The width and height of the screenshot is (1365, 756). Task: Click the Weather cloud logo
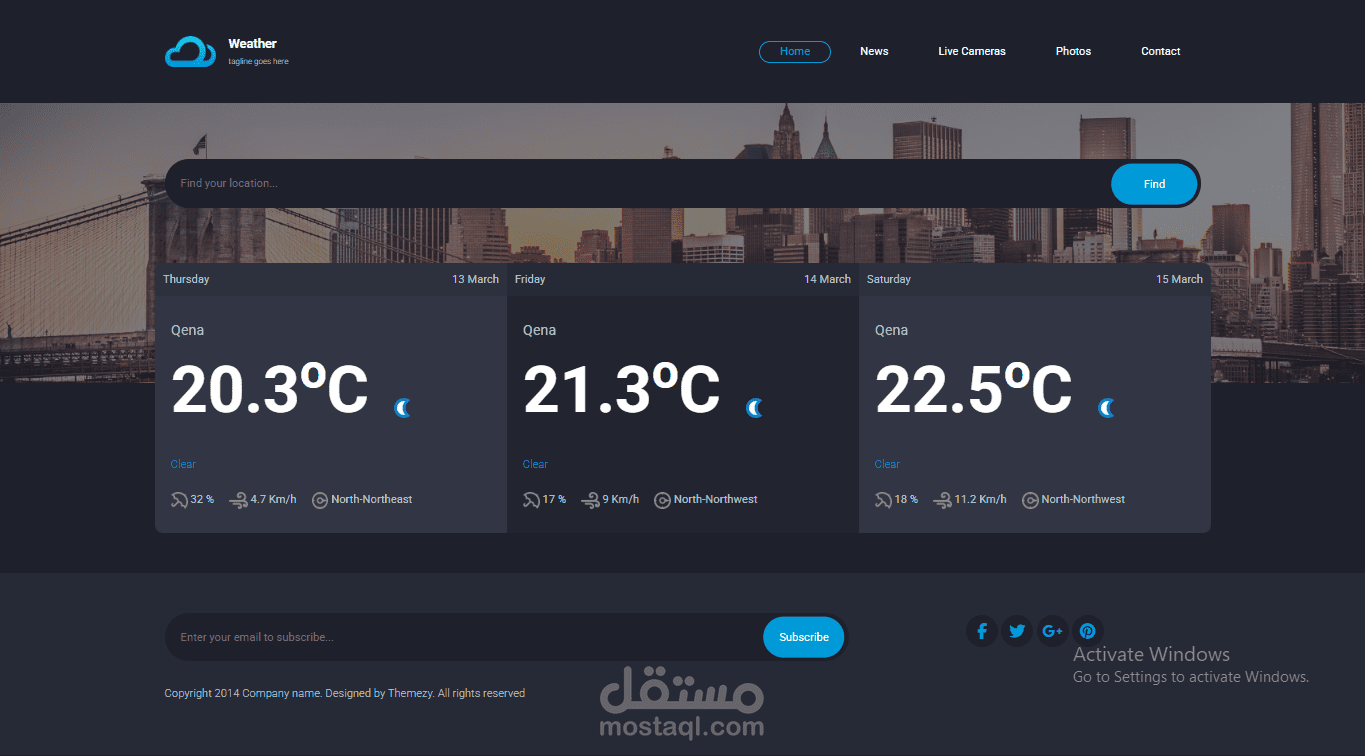tap(189, 50)
